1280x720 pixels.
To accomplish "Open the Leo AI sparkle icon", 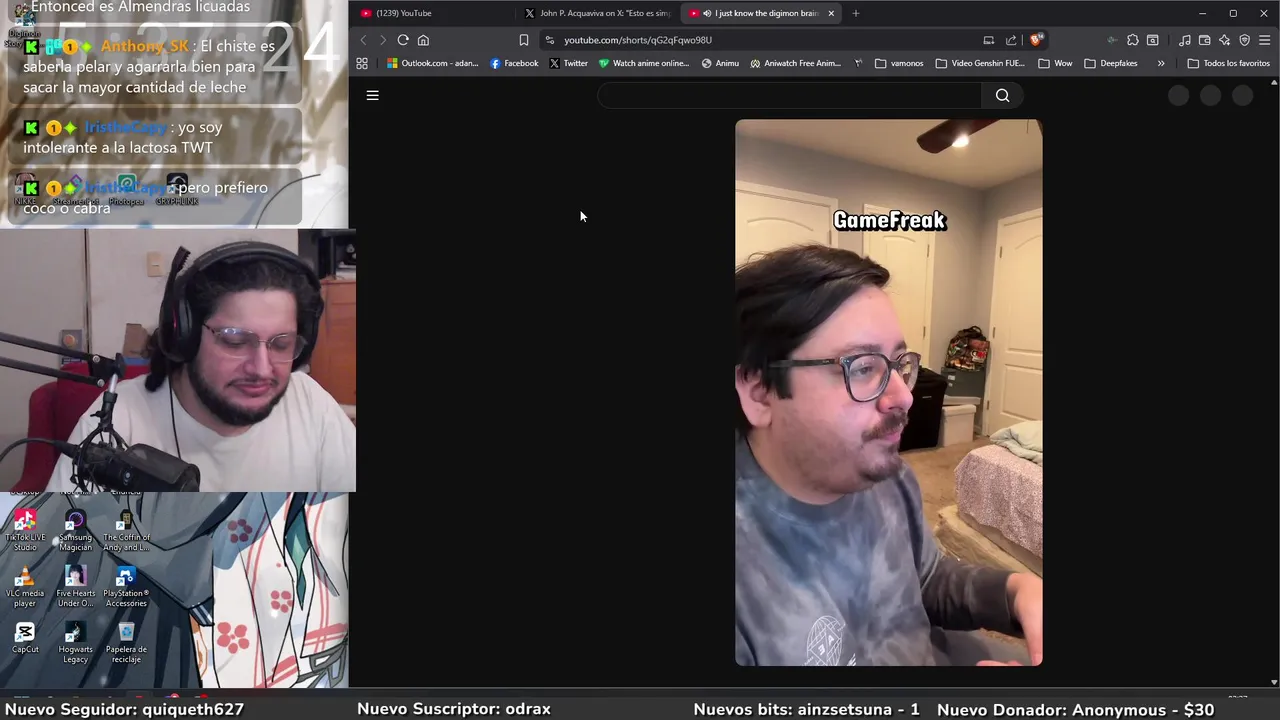I will click(1225, 40).
